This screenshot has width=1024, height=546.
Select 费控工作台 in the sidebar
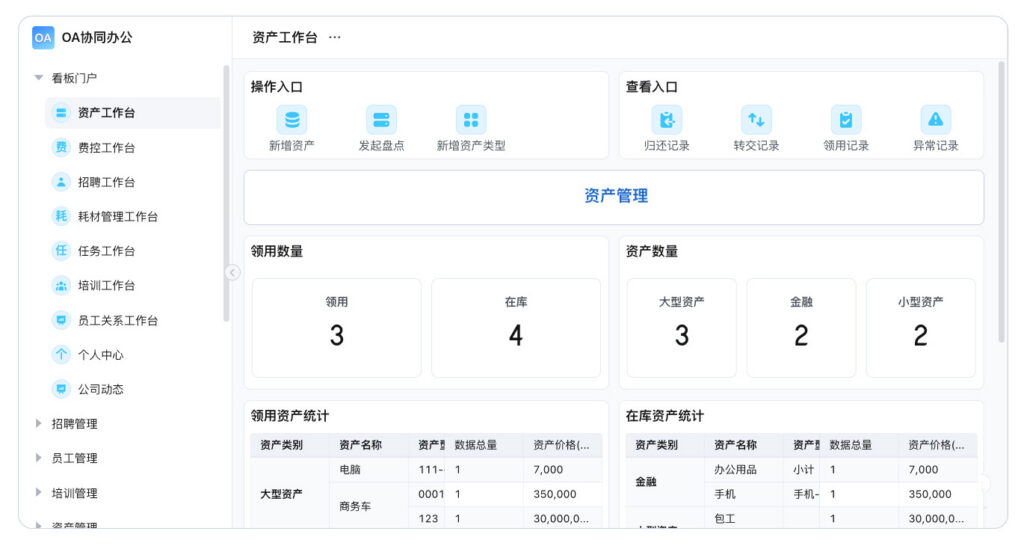tap(106, 148)
